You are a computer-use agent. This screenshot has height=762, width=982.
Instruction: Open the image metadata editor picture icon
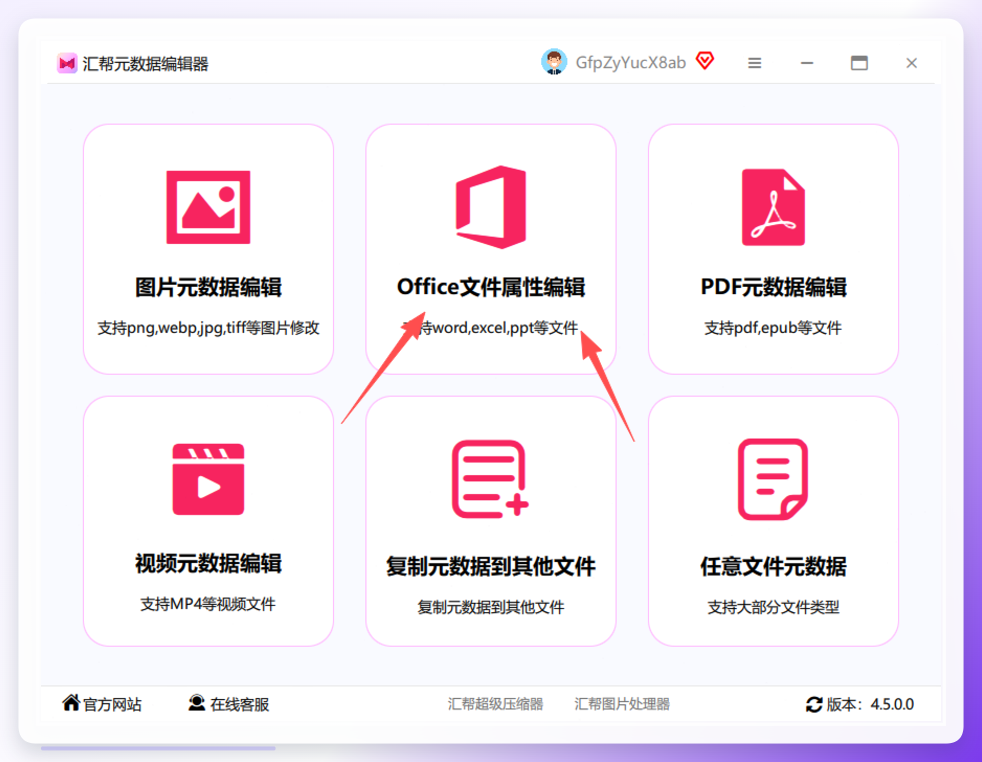208,207
